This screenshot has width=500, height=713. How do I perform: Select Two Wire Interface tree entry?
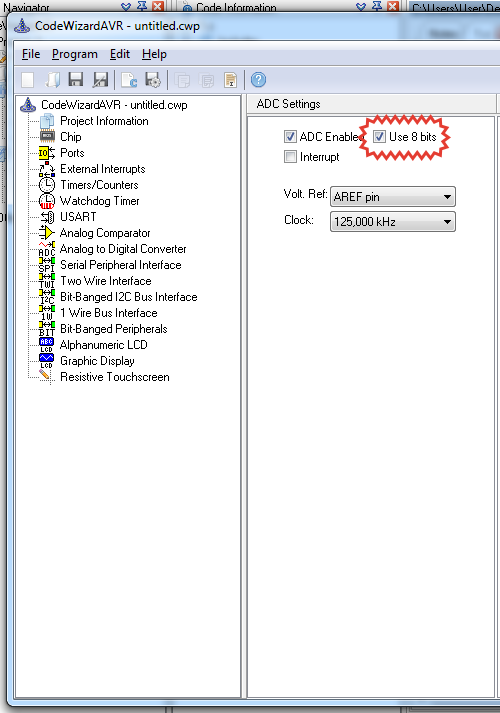click(x=105, y=281)
